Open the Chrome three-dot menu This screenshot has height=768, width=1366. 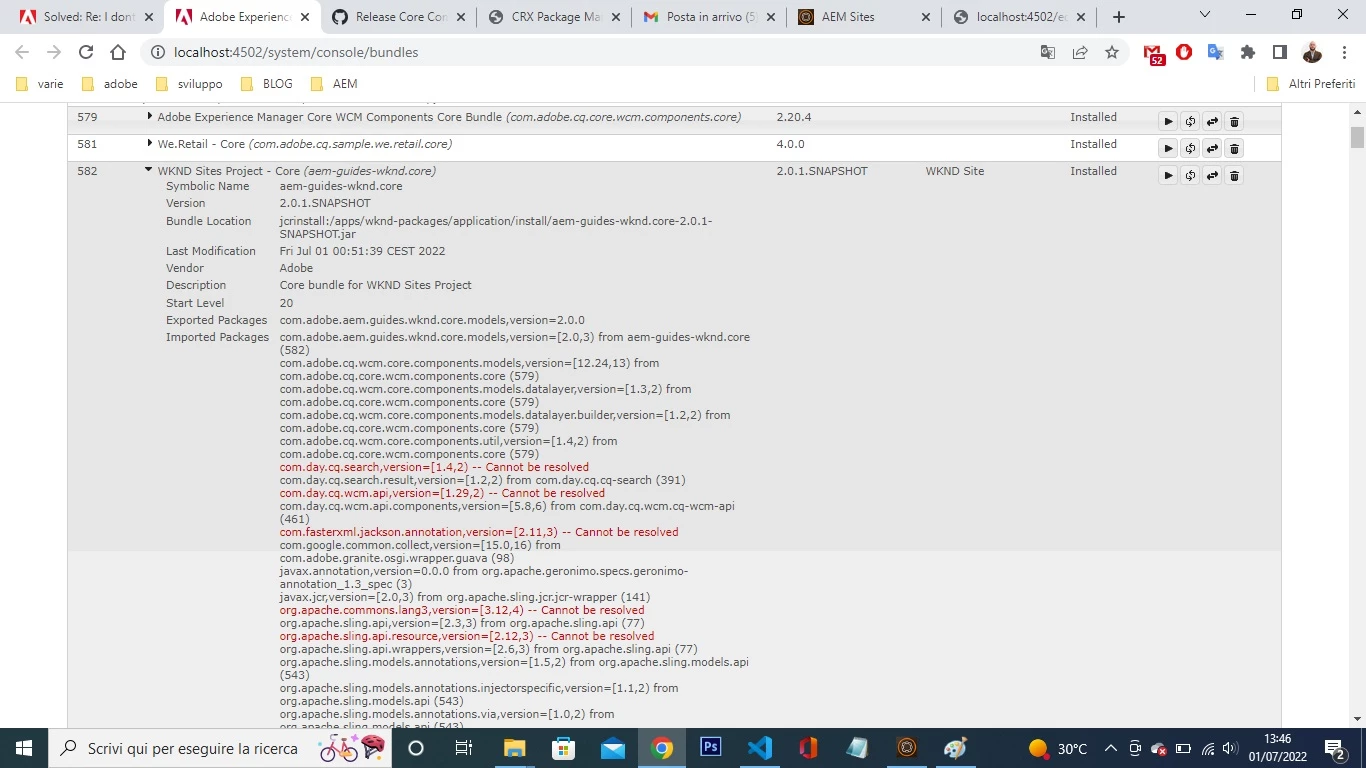[x=1344, y=52]
